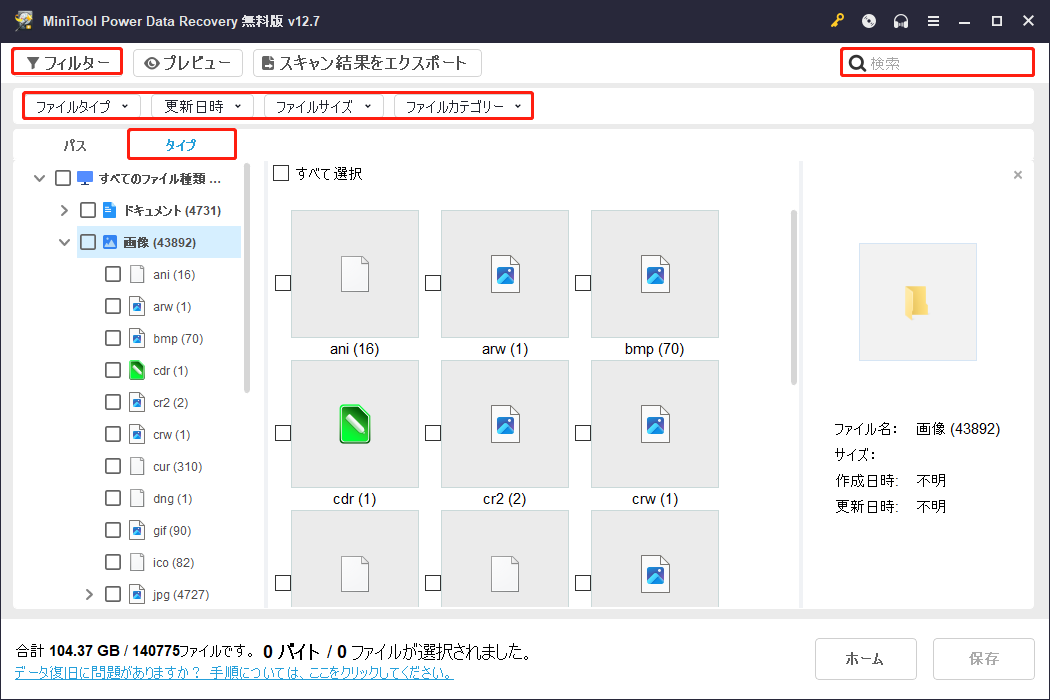Viewport: 1050px width, 700px height.
Task: Open the bootable media disc icon
Action: coord(868,20)
